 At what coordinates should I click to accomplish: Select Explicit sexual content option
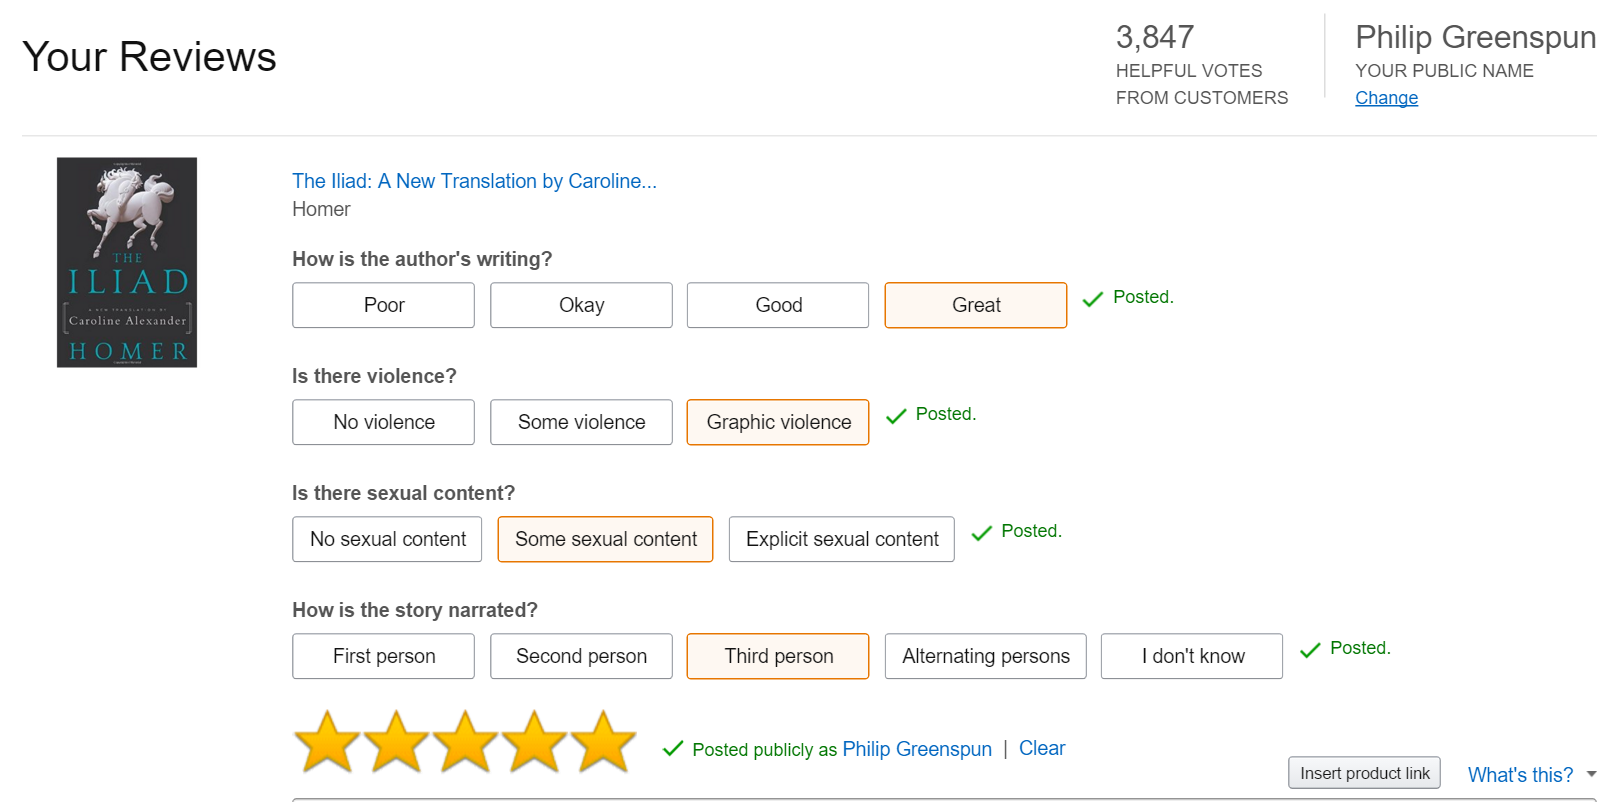pyautogui.click(x=842, y=539)
